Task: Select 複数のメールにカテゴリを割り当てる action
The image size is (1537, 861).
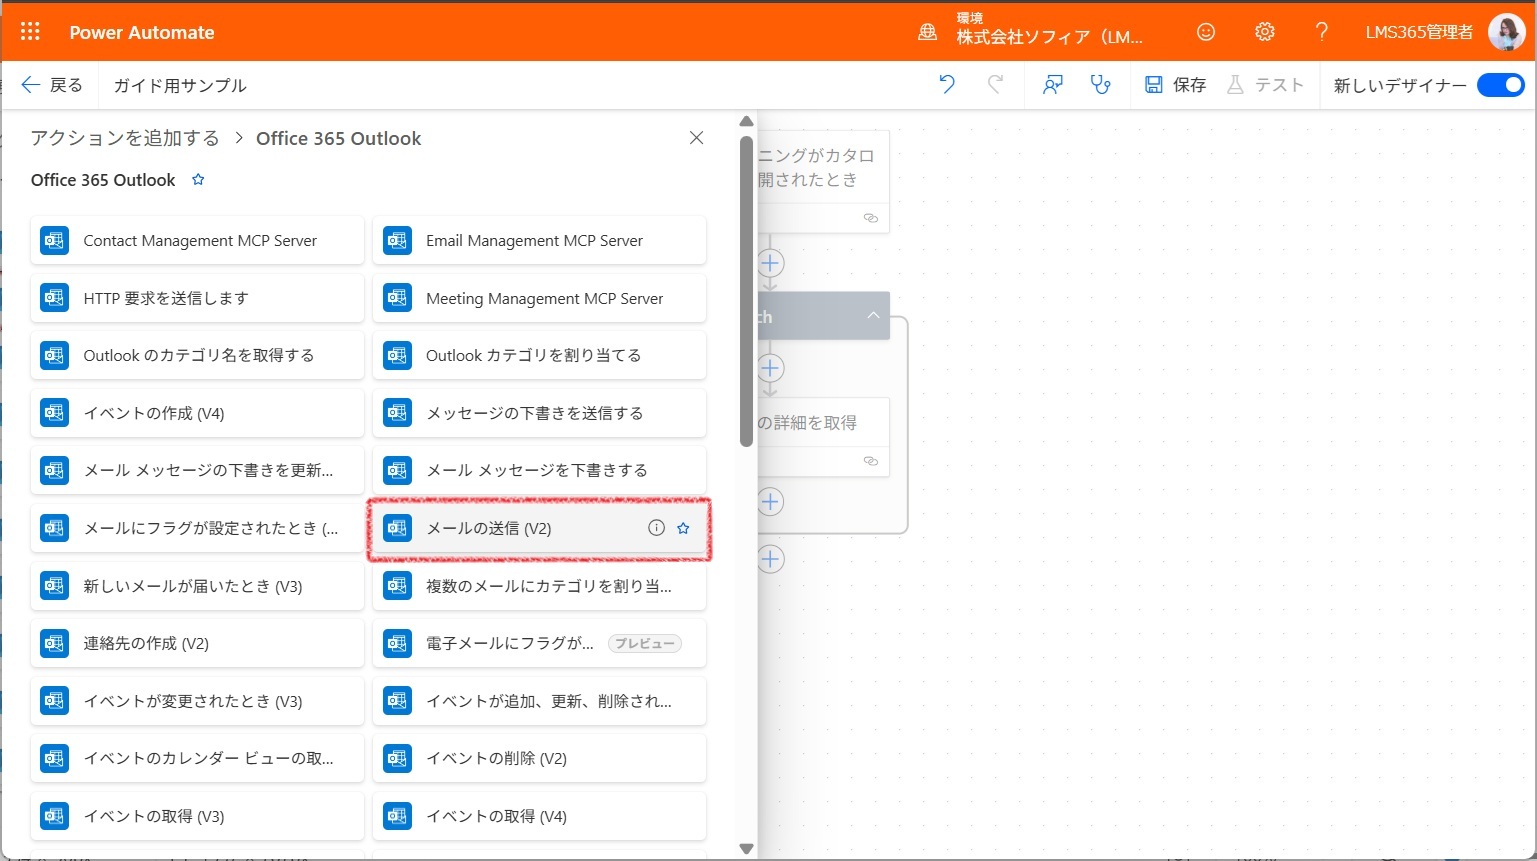Action: click(539, 586)
